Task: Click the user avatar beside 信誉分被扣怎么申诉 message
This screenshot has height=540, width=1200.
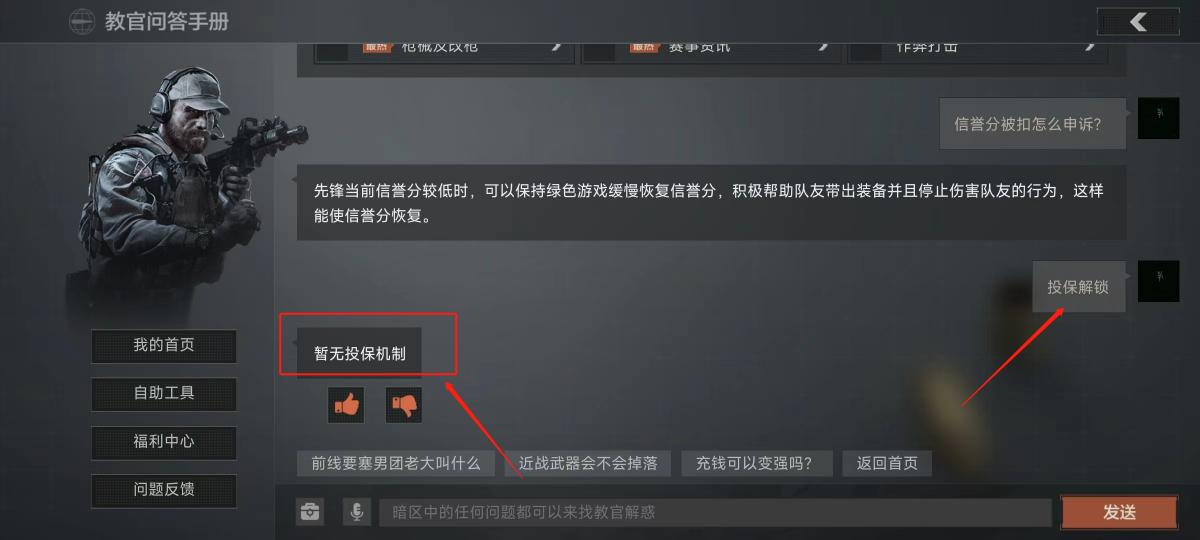Action: click(x=1158, y=119)
